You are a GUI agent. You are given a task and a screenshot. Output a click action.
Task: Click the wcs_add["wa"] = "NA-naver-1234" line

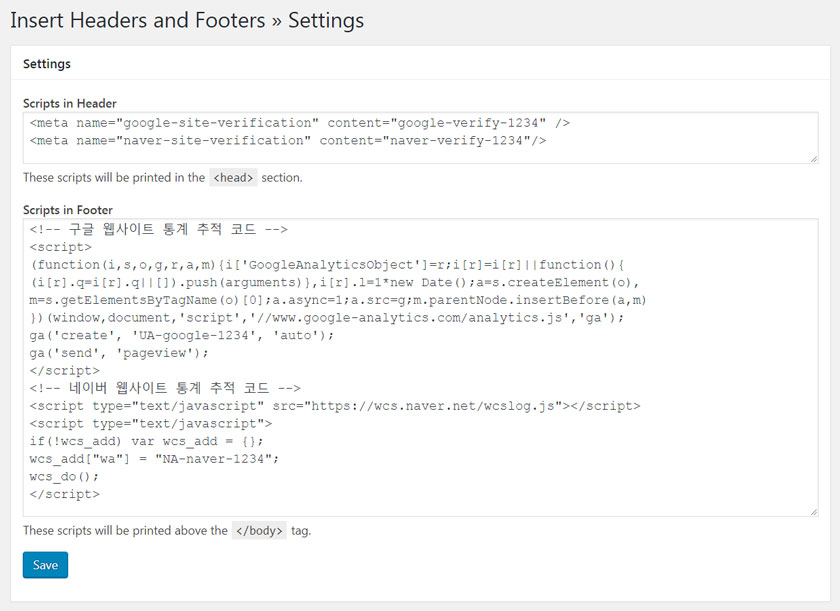(154, 459)
